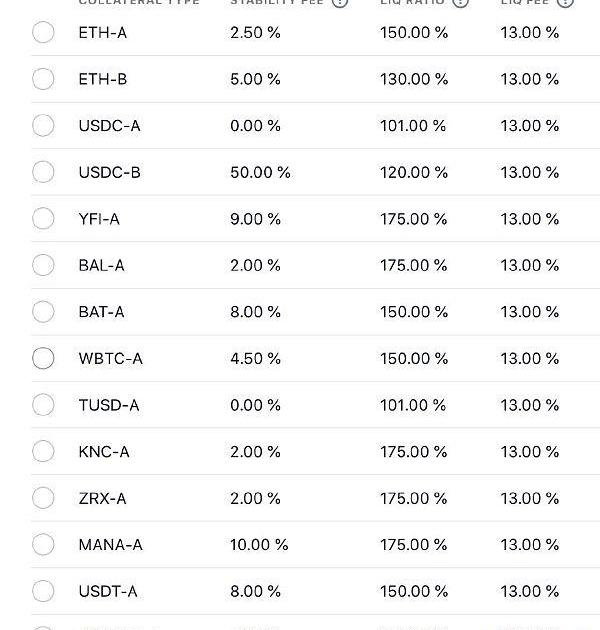Image resolution: width=600 pixels, height=630 pixels.
Task: Choose the KNC-A collateral radio button
Action: (x=43, y=451)
